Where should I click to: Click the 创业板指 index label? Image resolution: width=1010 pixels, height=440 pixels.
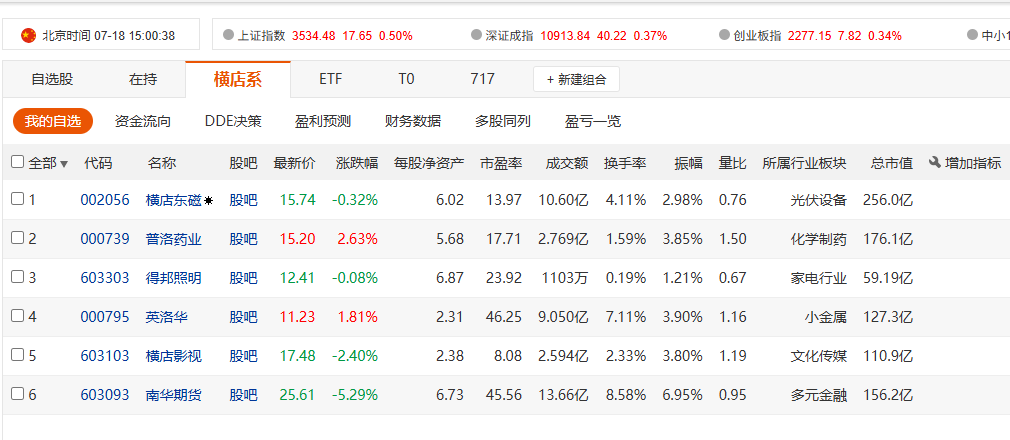pos(758,35)
